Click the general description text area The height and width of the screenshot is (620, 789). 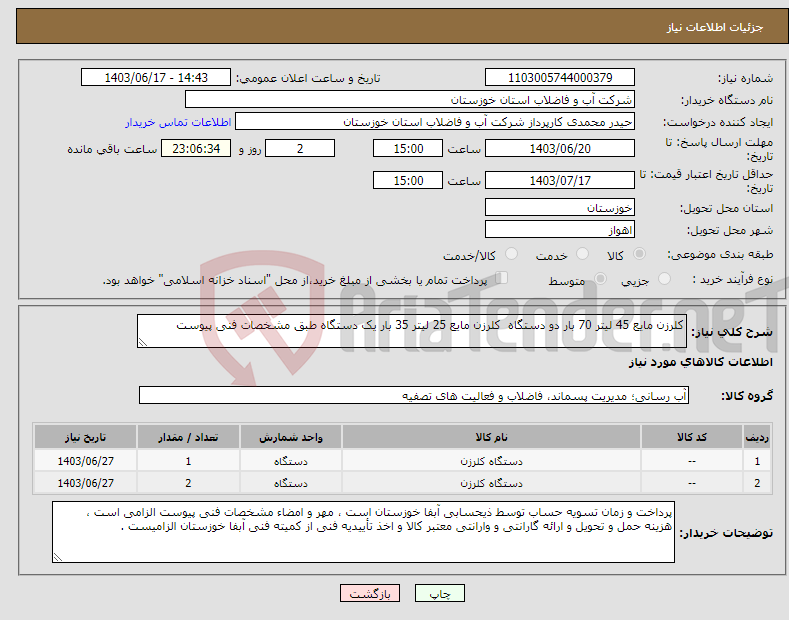tap(412, 331)
